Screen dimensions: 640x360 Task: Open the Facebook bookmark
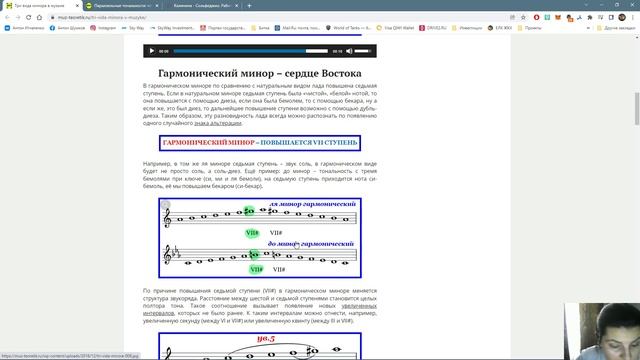[x=67, y=28]
